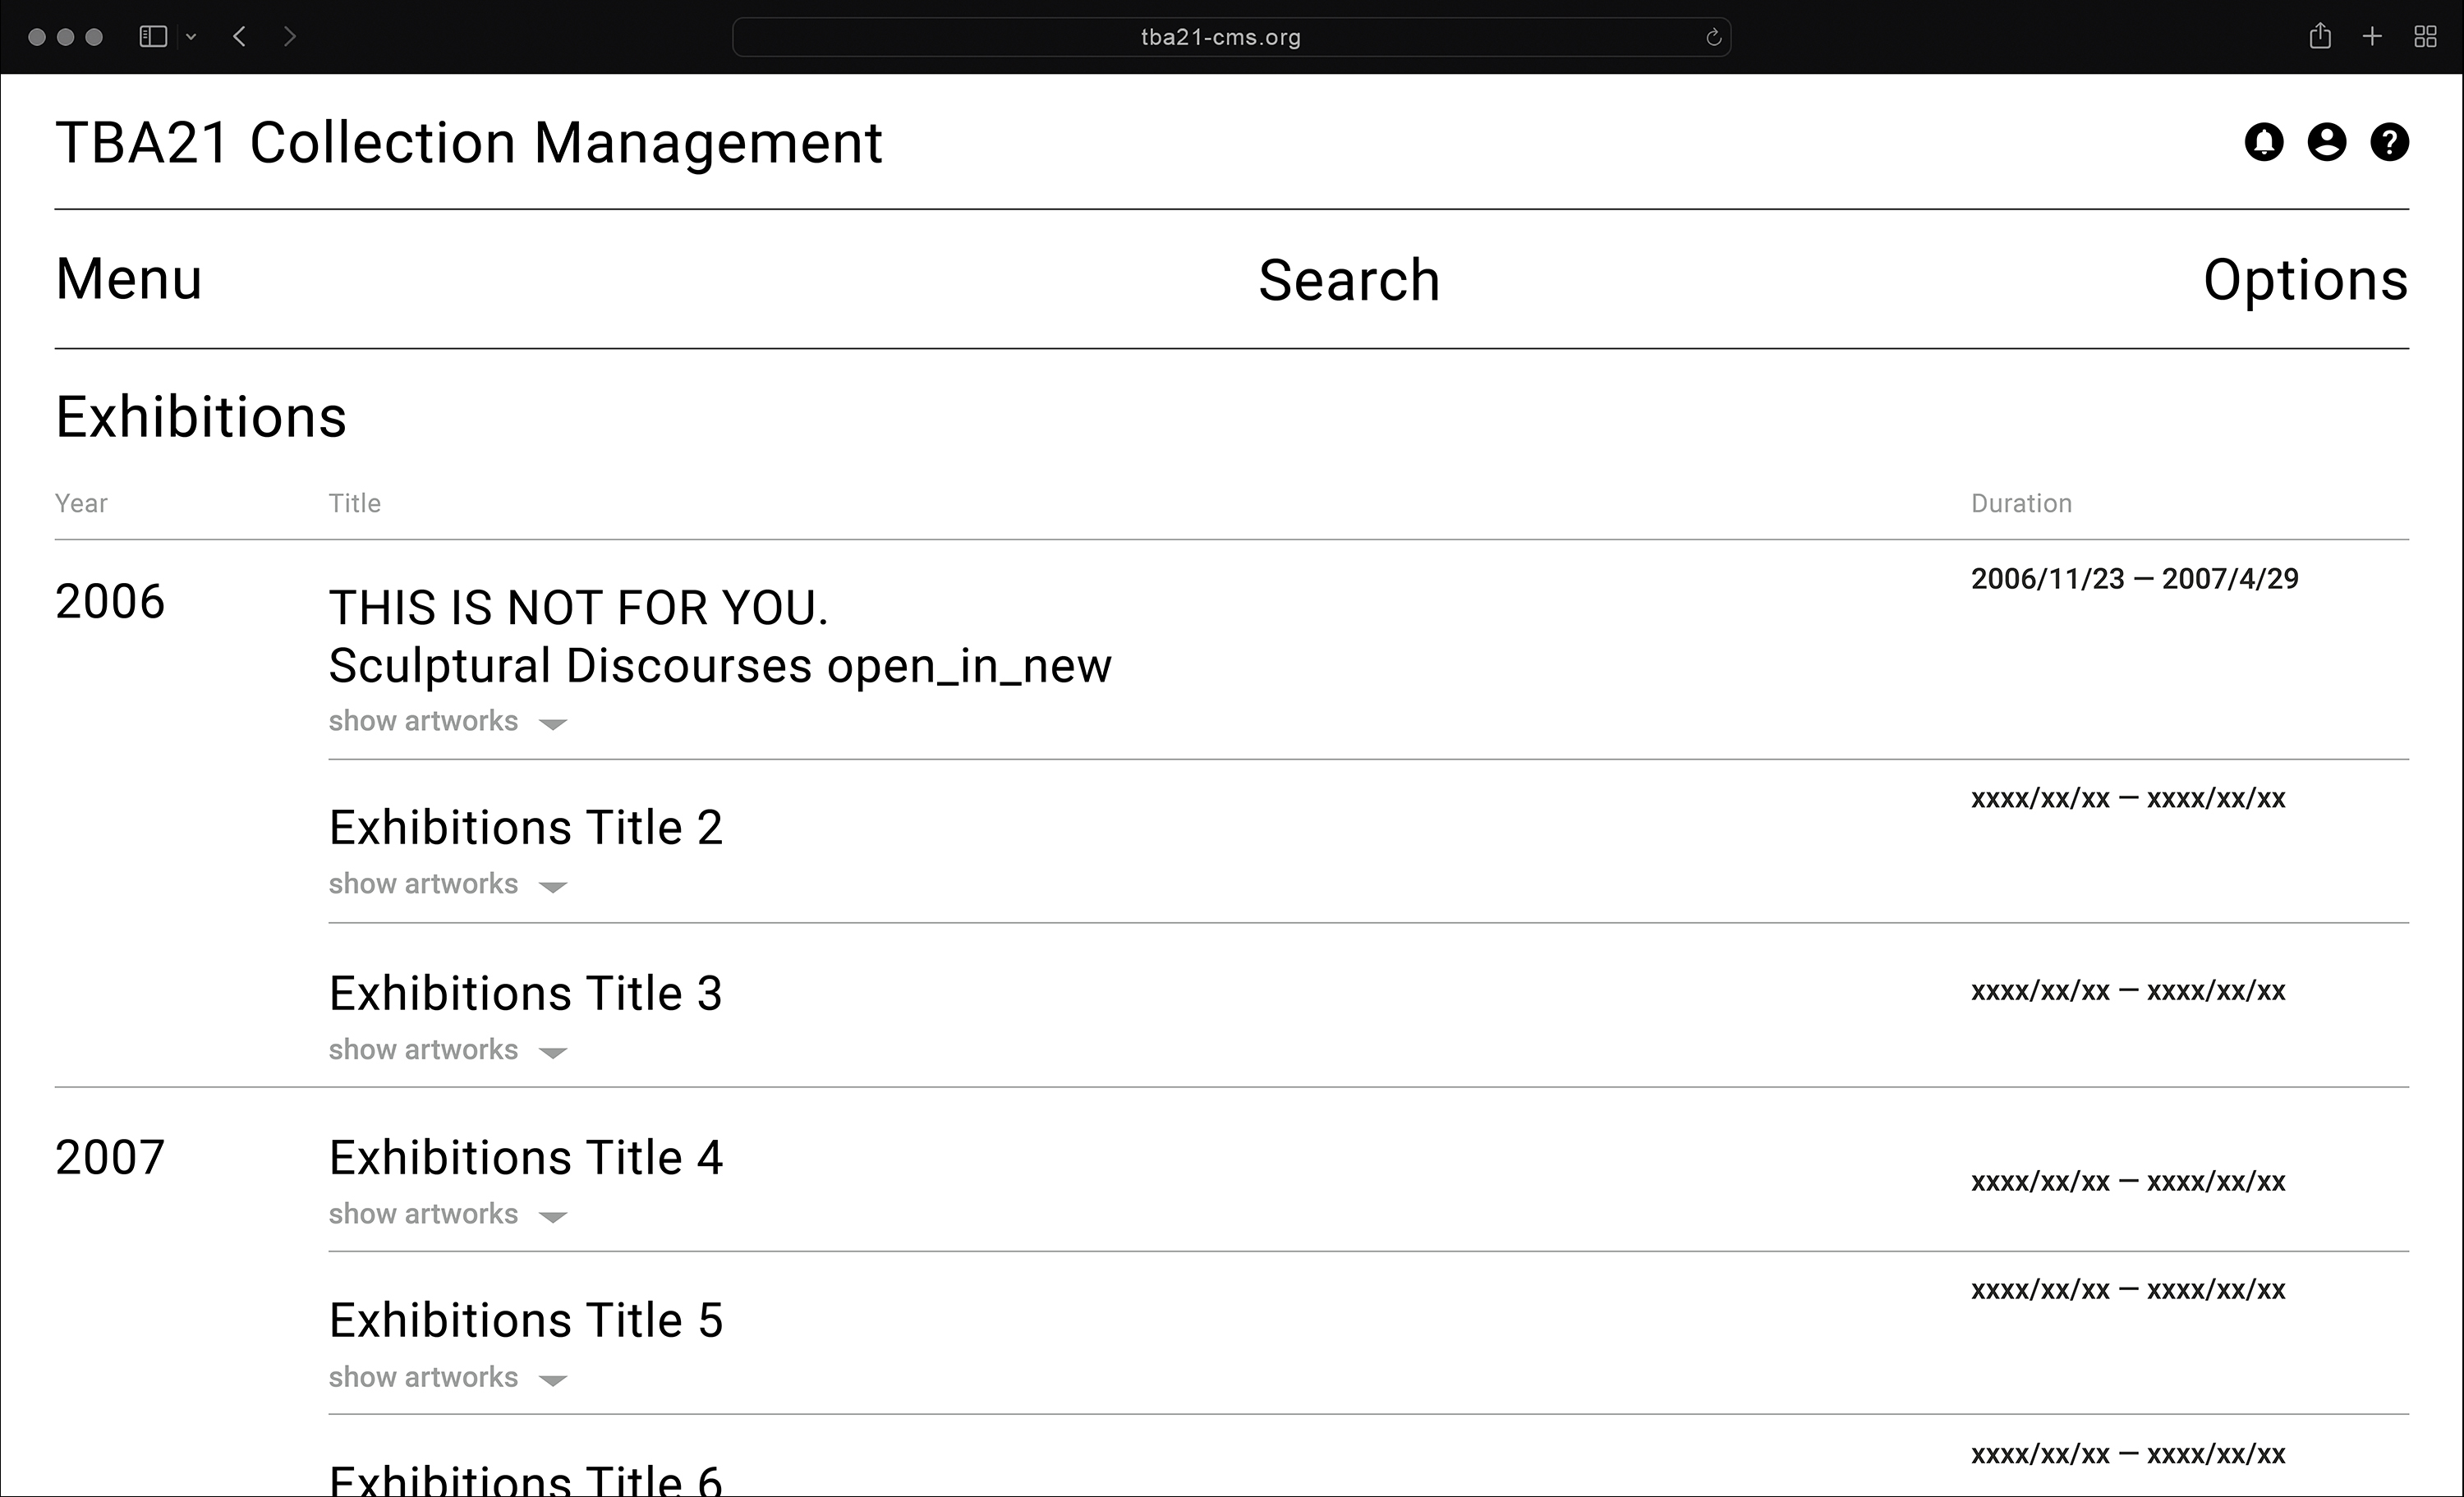Select the 2006 year label
Screen dimensions: 2464x1497
point(110,602)
